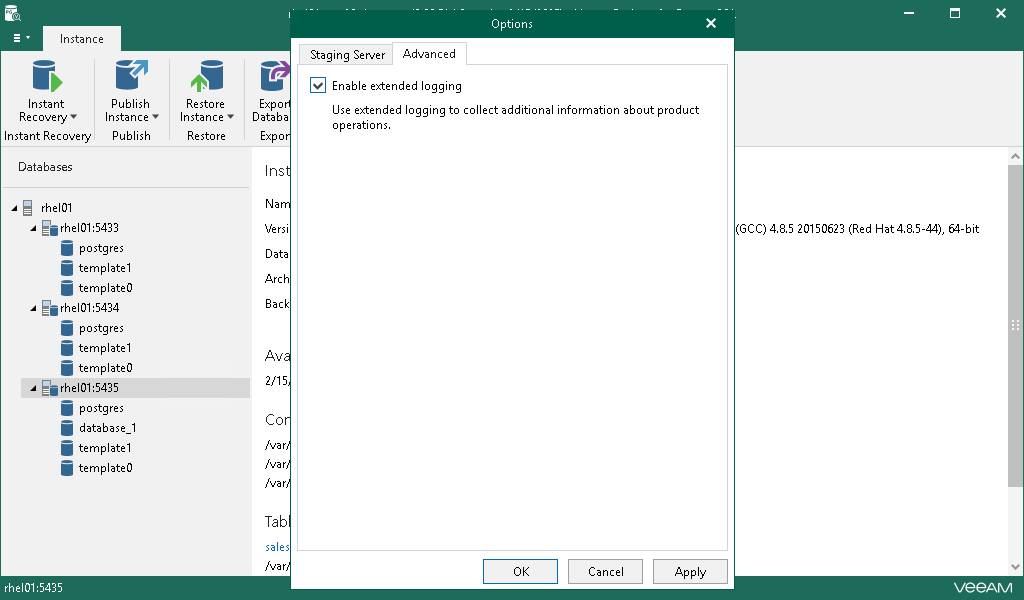Select postgres database under rhel01:5435
The height and width of the screenshot is (600, 1024).
(x=100, y=408)
